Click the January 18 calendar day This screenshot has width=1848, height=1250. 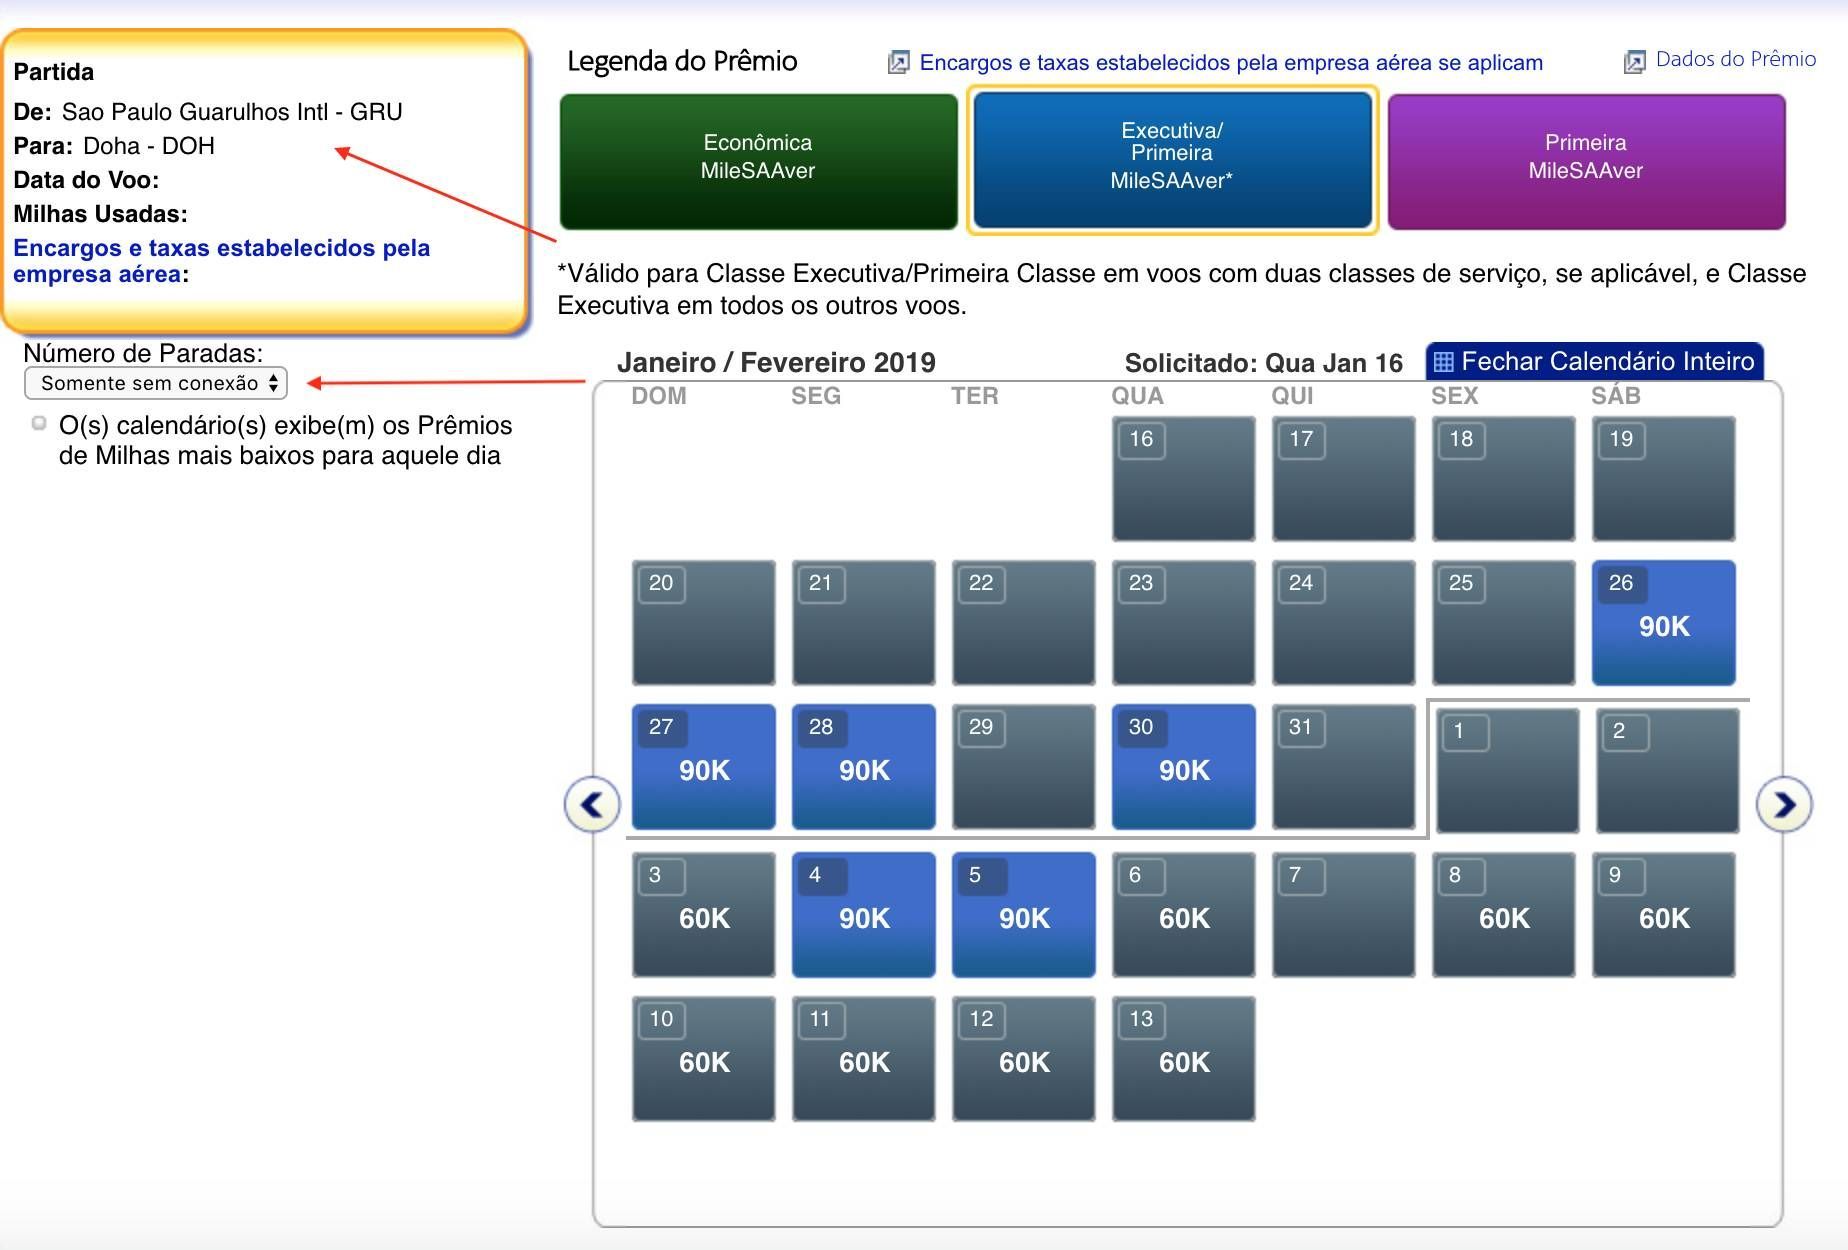[1503, 478]
